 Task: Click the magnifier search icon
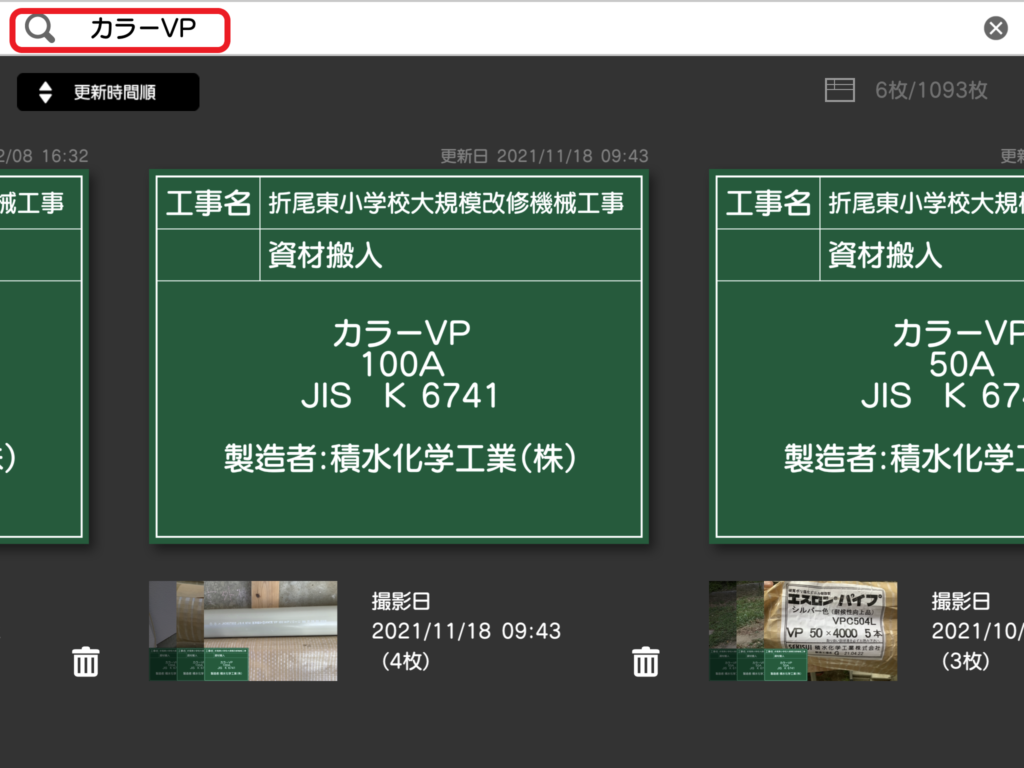pyautogui.click(x=39, y=29)
